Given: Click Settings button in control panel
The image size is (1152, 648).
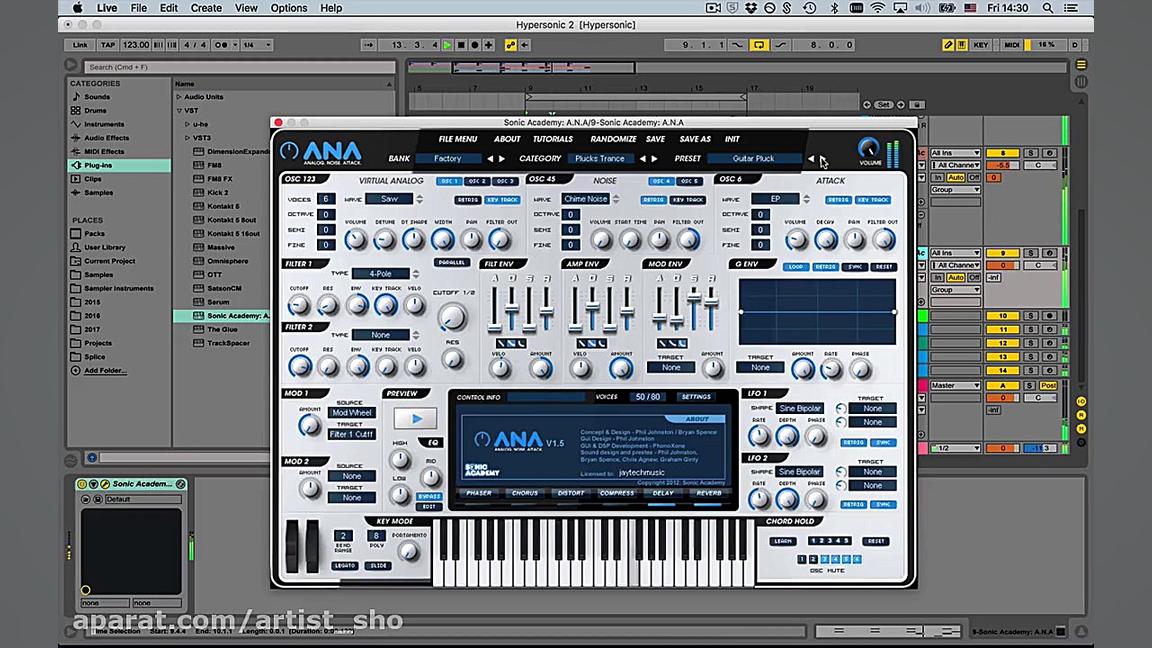Looking at the screenshot, I should click(x=696, y=397).
